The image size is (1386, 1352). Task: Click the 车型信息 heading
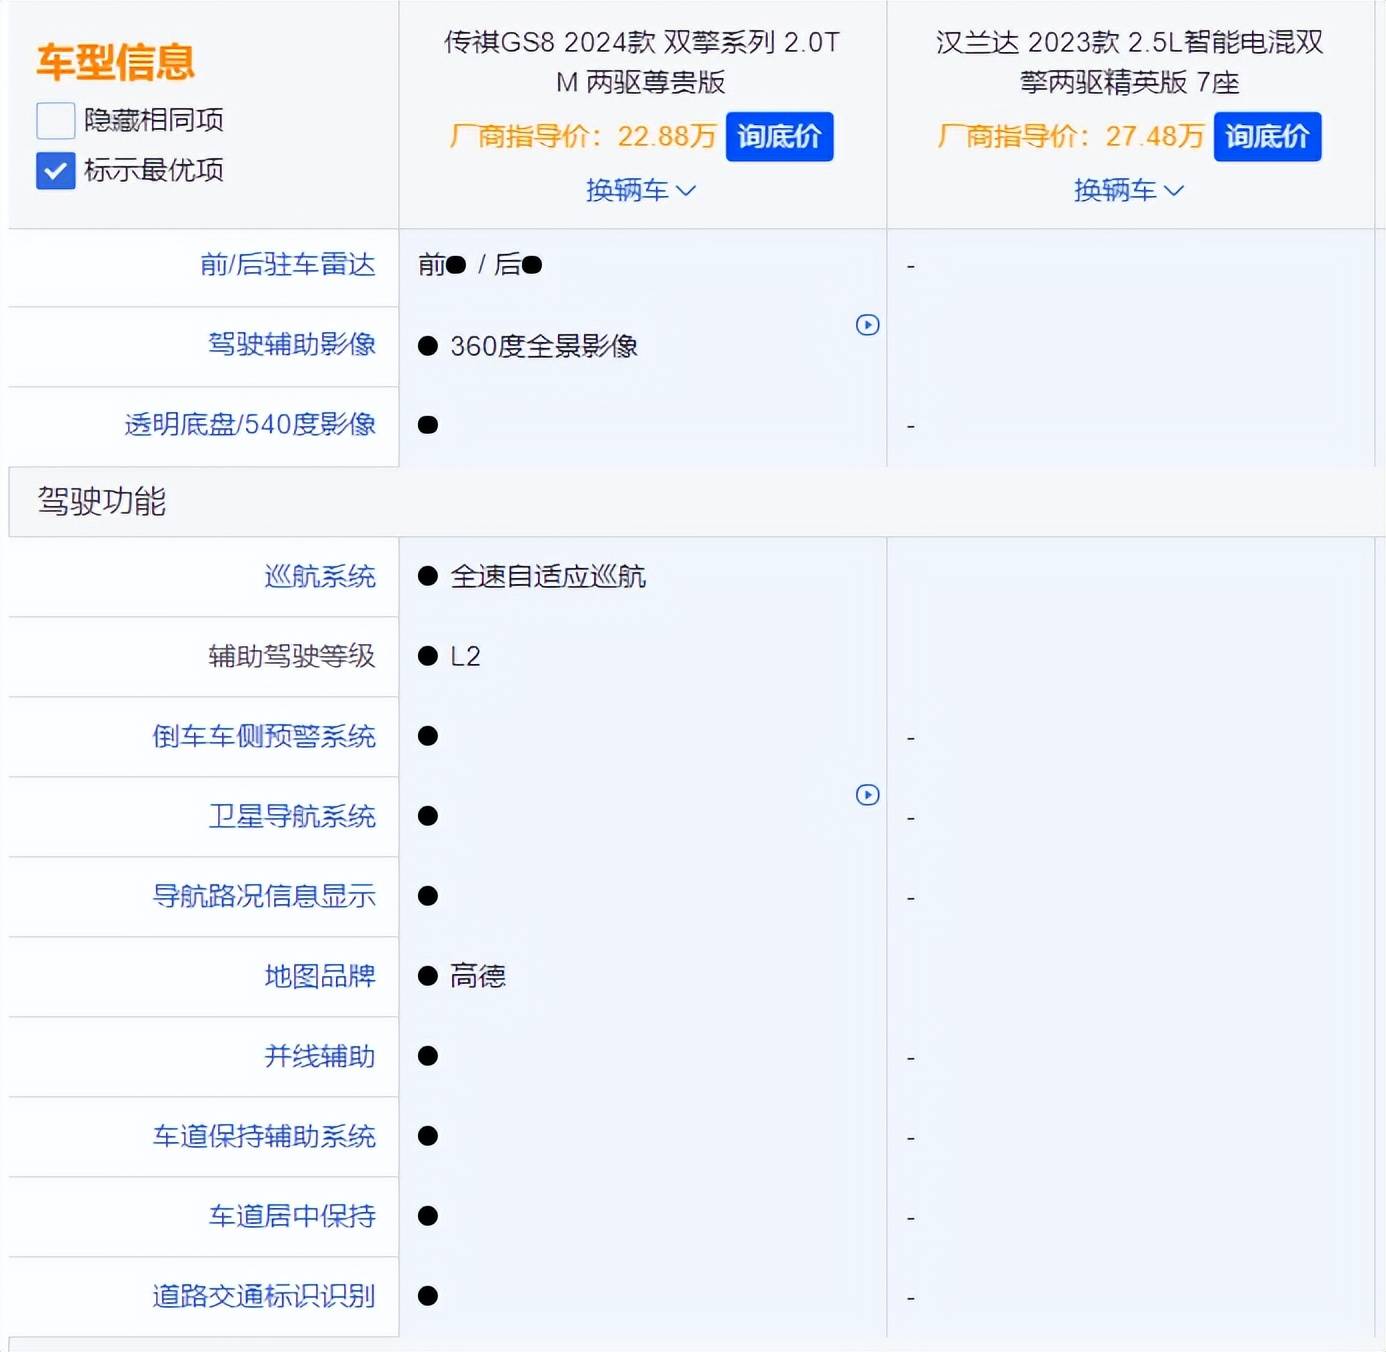pos(115,62)
